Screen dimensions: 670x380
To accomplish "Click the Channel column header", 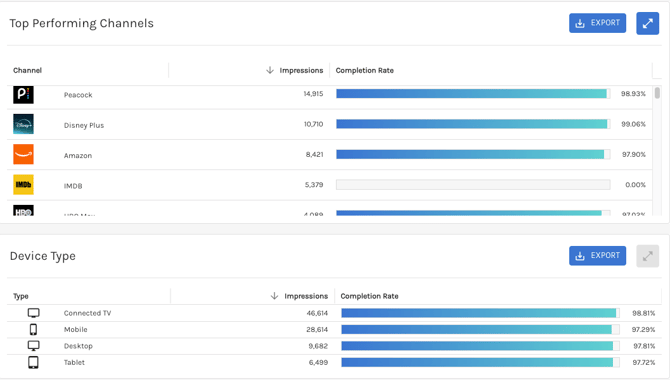I will pyautogui.click(x=27, y=71).
